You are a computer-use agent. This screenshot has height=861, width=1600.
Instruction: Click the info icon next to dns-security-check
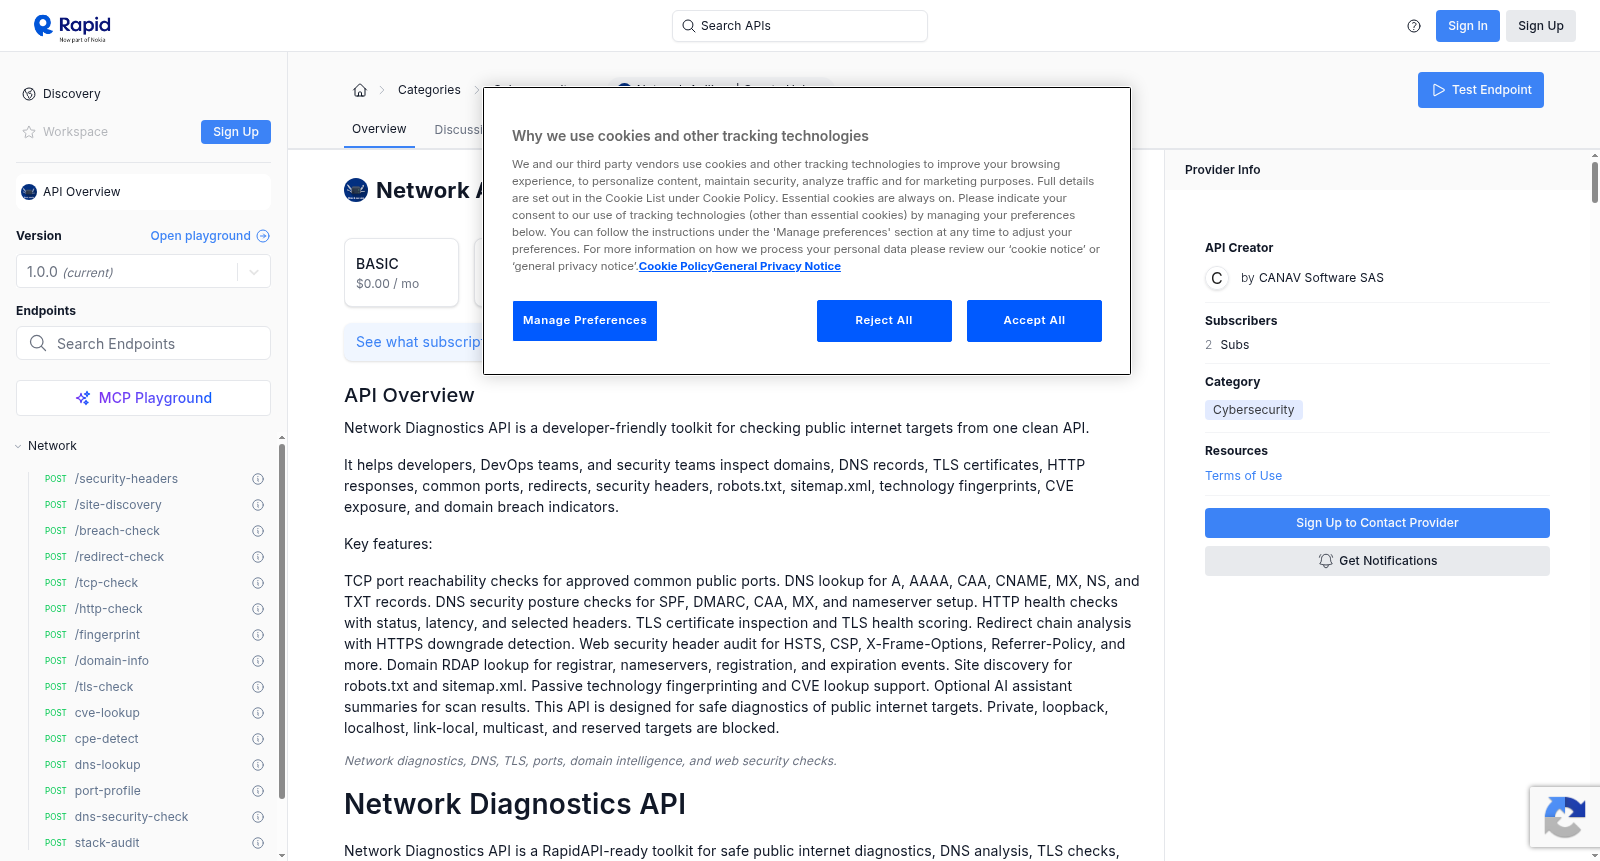[x=258, y=817]
